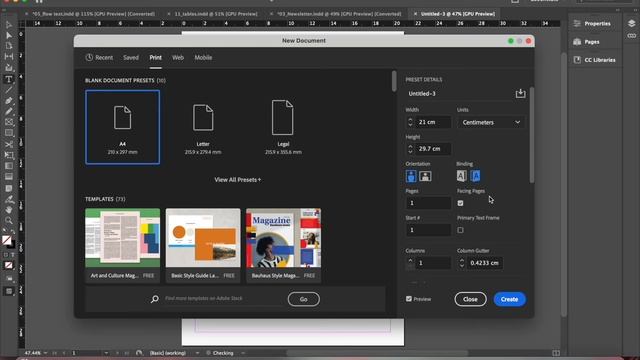Open the preflight profile dropdown [Basic] (working)
640x360 pixels.
click(197, 353)
